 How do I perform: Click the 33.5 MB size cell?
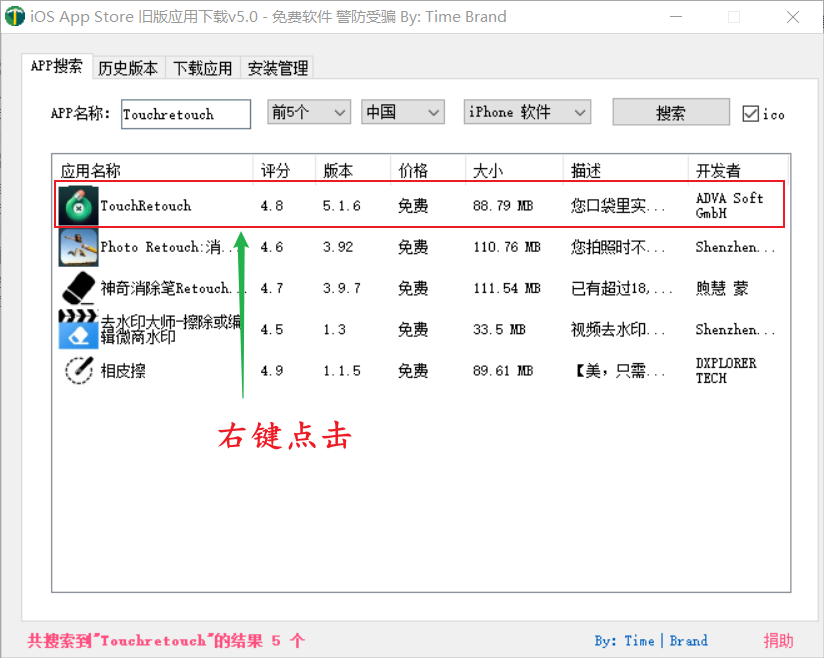[499, 330]
